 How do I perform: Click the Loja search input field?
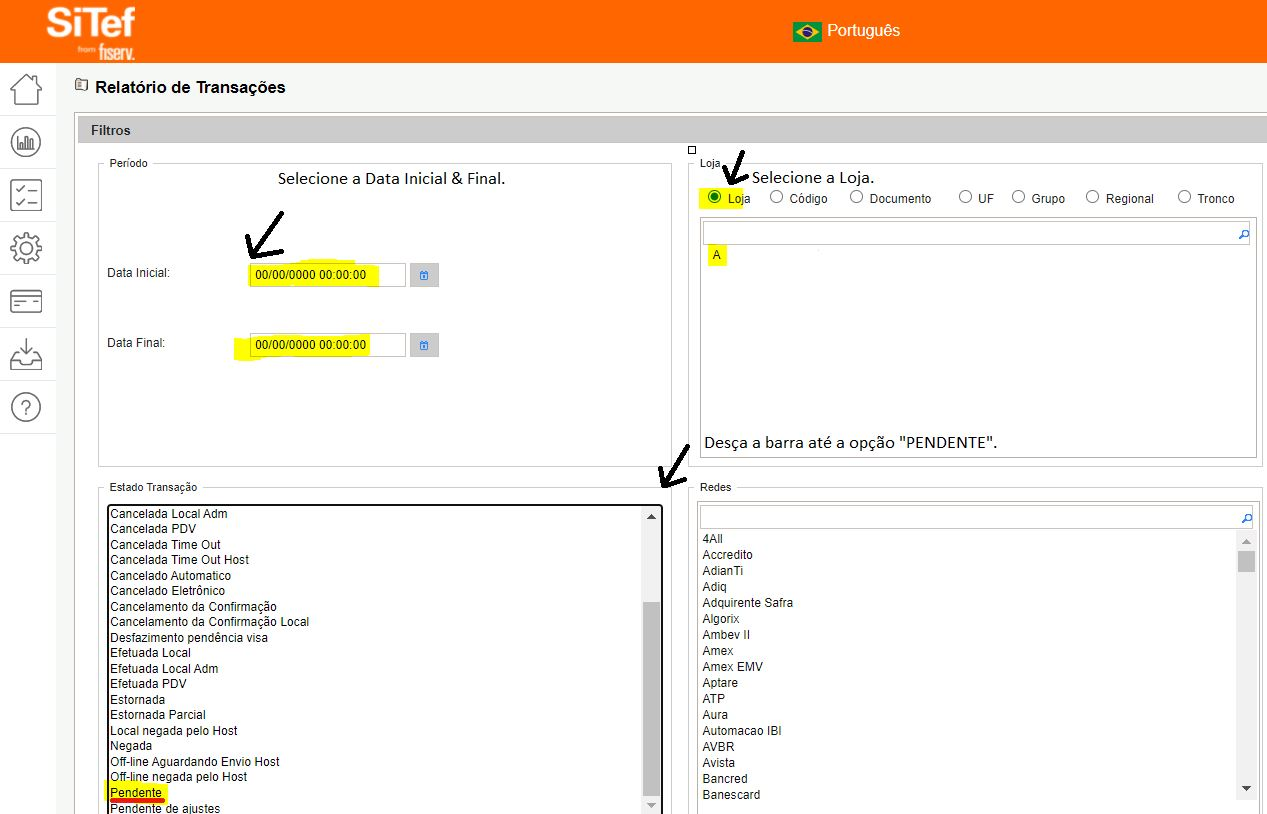968,234
